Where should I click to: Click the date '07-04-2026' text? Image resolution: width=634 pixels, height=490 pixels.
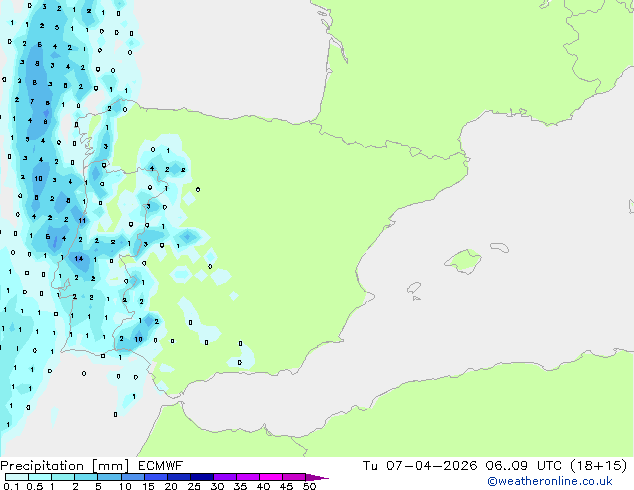(x=431, y=466)
